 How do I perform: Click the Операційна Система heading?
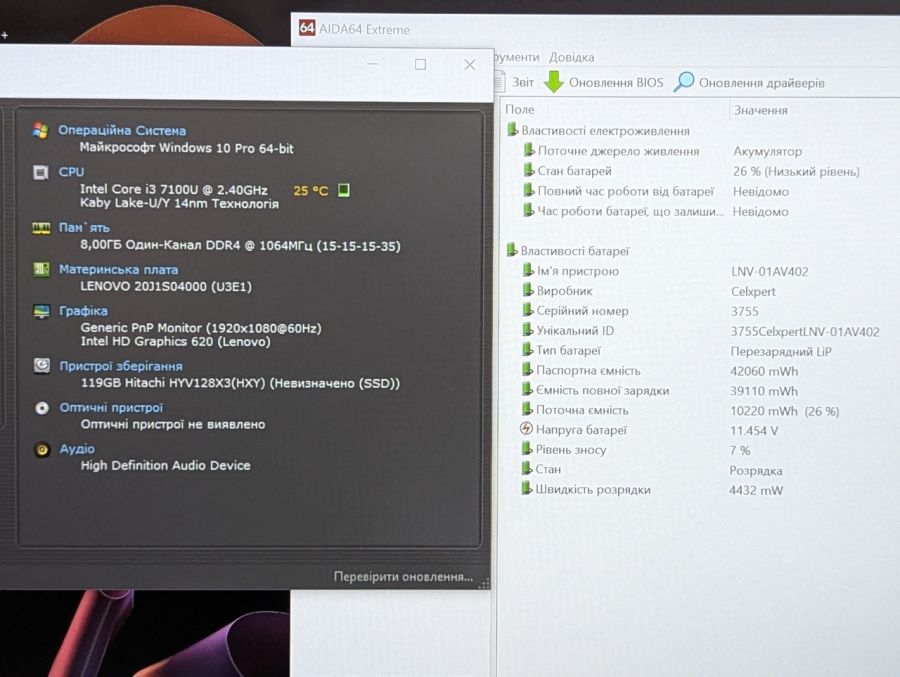(122, 130)
